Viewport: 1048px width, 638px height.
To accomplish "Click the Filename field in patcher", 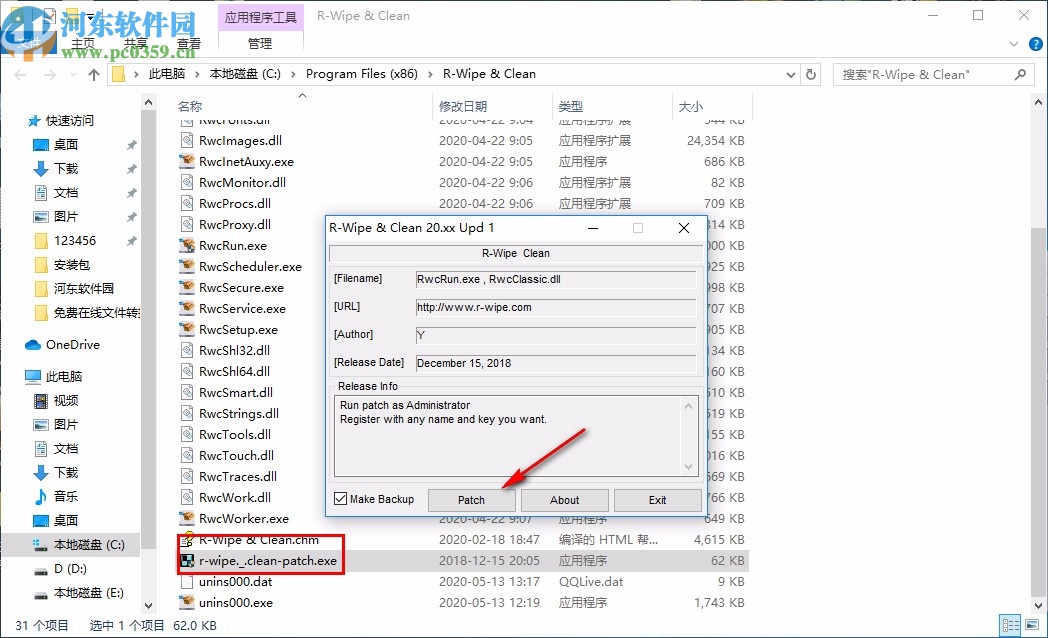I will coord(555,279).
